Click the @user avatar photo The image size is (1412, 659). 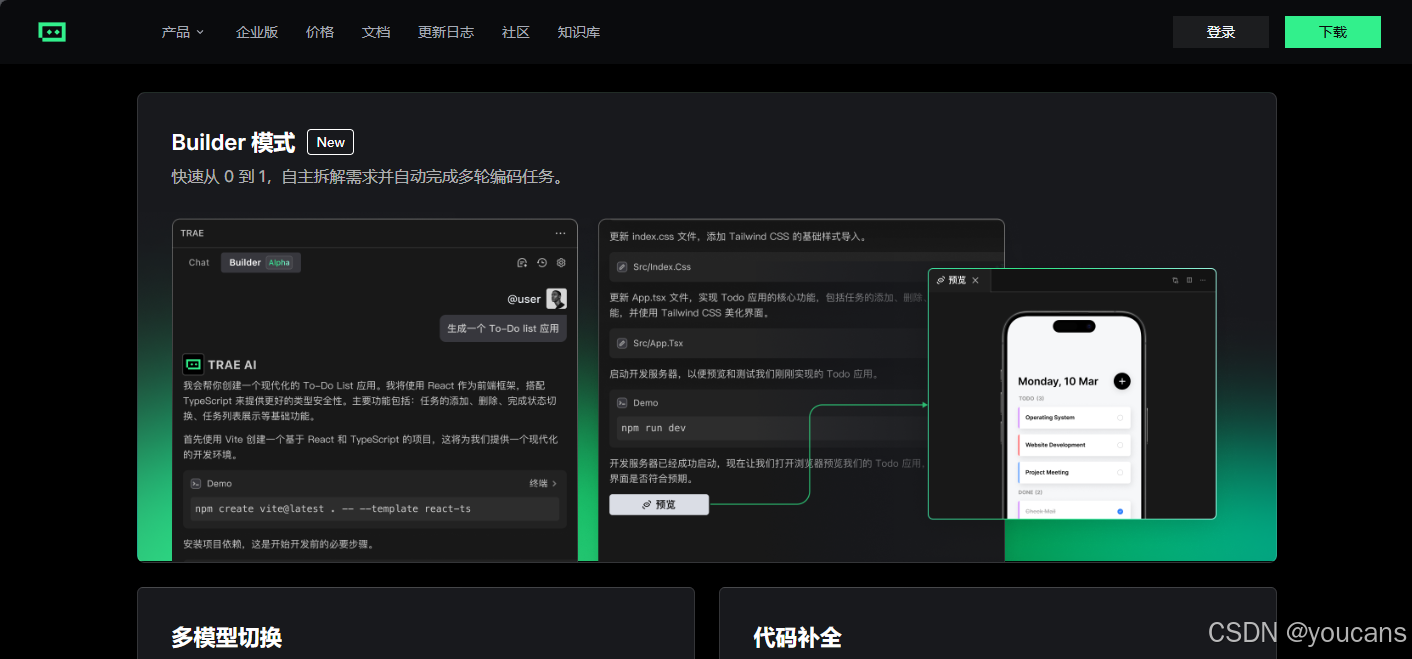click(556, 298)
